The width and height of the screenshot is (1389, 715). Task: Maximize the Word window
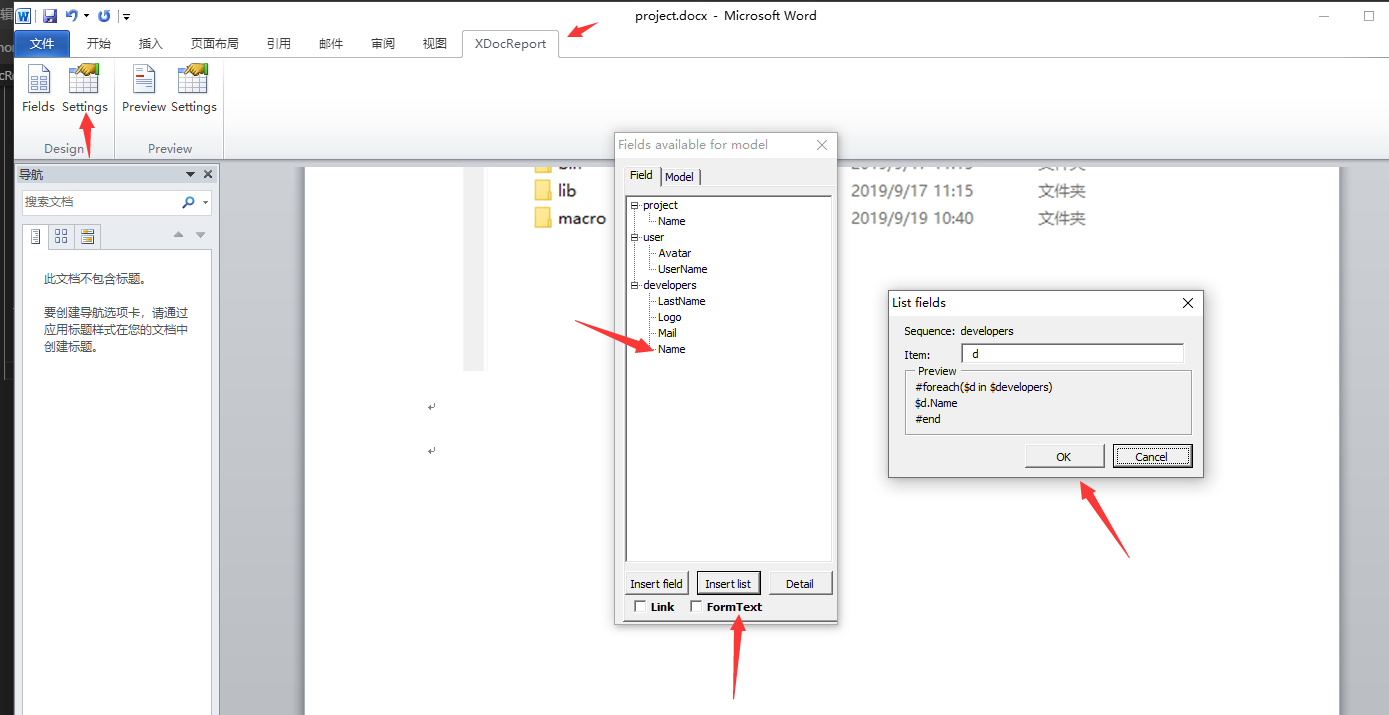1369,16
